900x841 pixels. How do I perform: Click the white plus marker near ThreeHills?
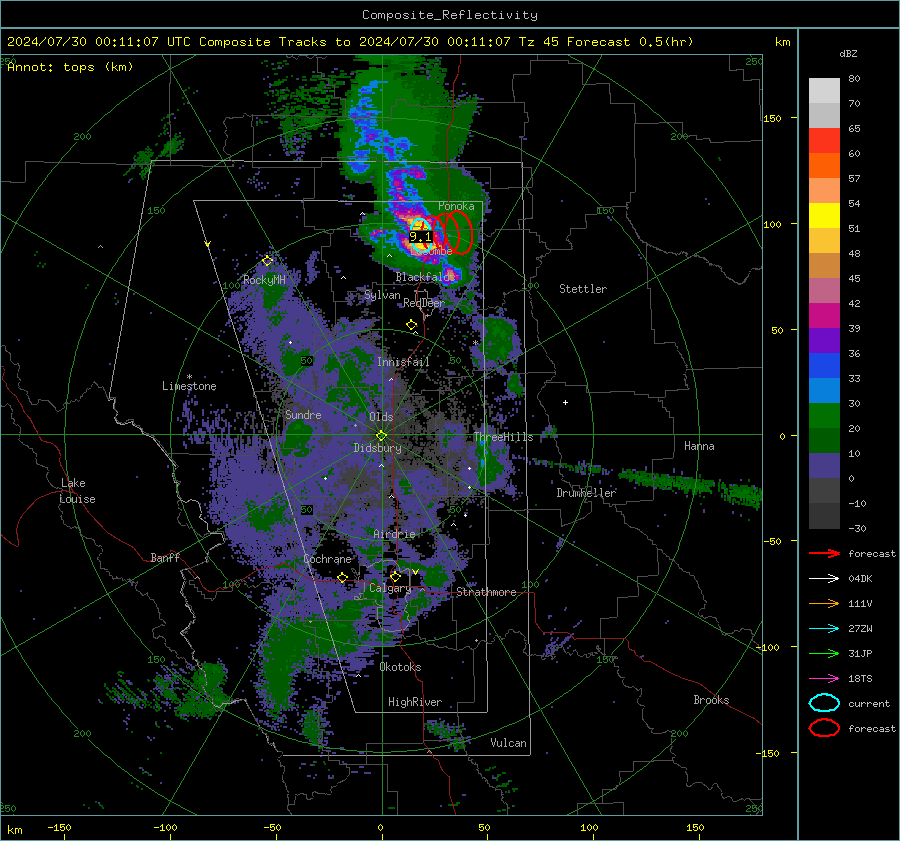tap(565, 402)
